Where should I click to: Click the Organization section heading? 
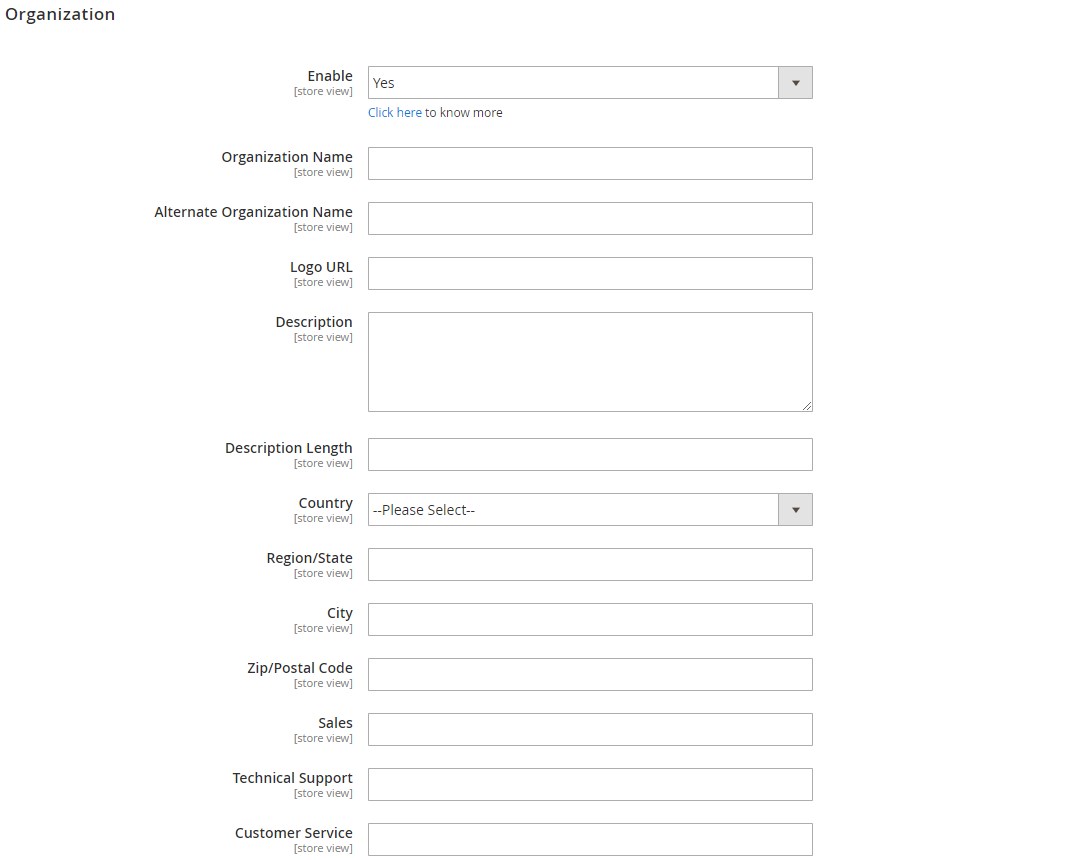60,14
